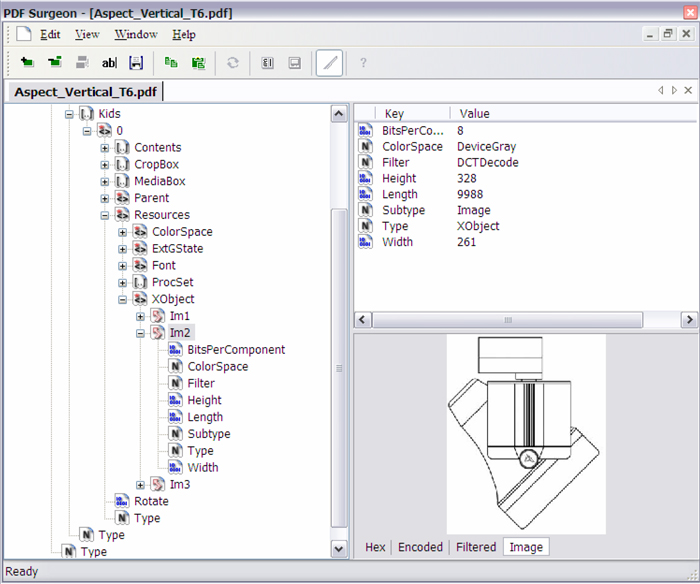Select the XObject value in the Type row
Viewport: 700px width, 584px height.
tap(478, 226)
